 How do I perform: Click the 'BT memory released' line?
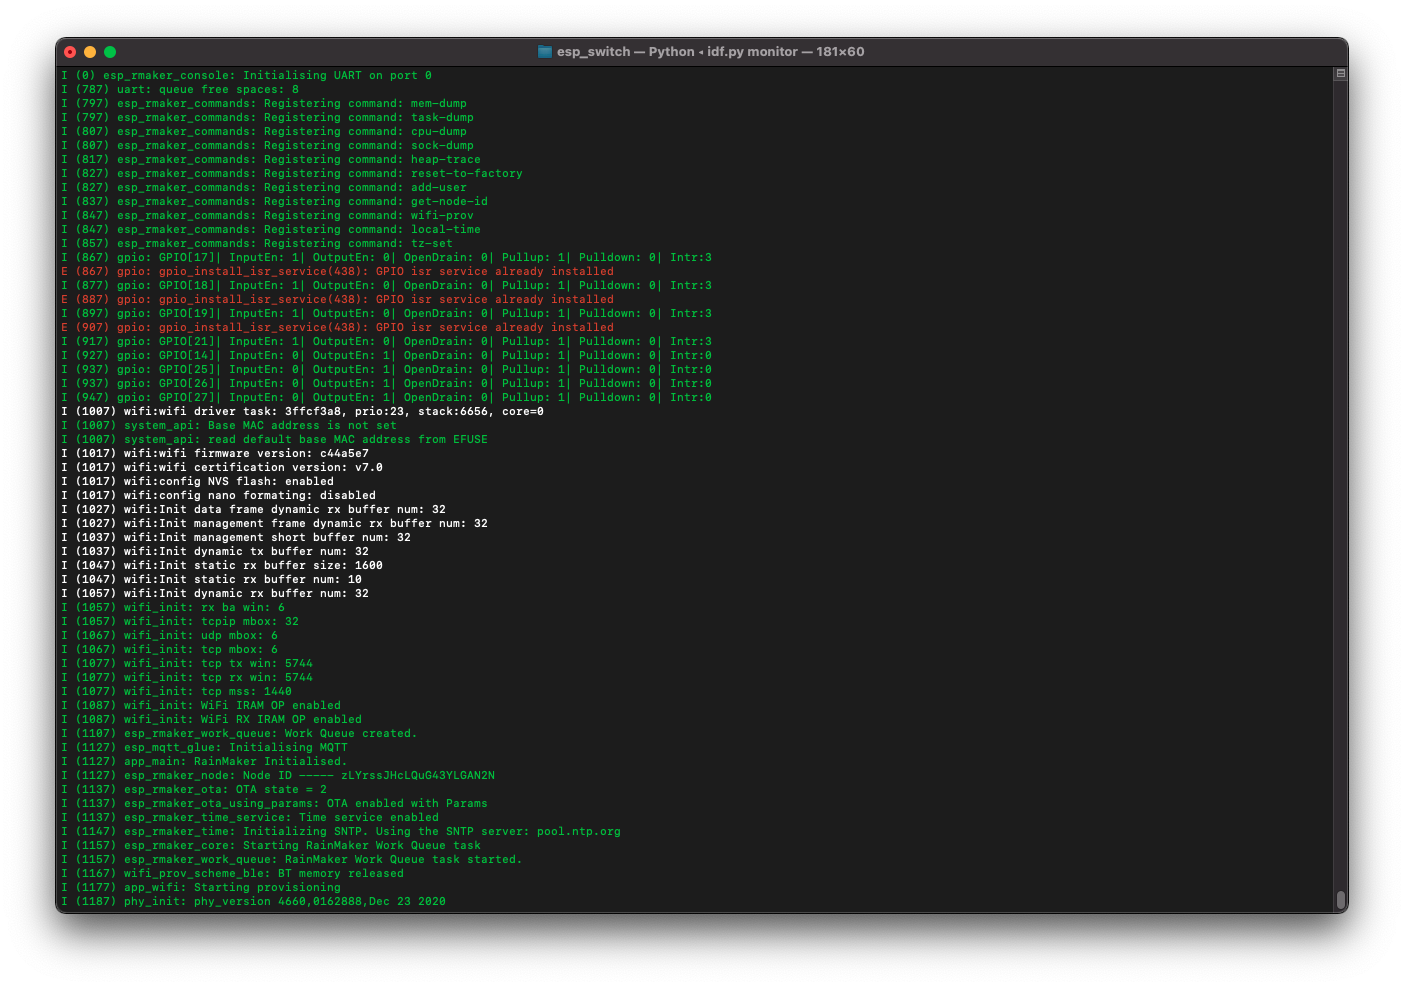pos(233,873)
